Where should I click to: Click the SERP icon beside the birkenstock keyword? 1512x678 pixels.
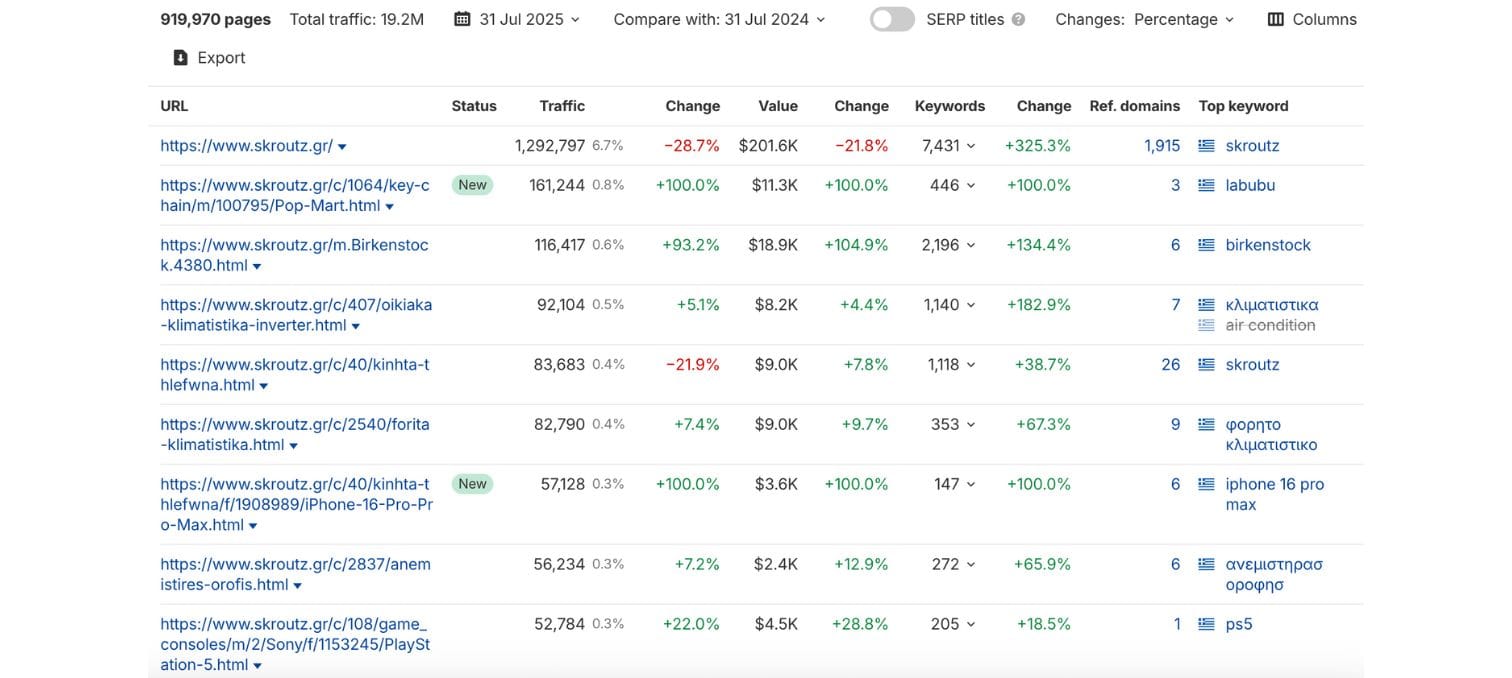pos(1206,245)
